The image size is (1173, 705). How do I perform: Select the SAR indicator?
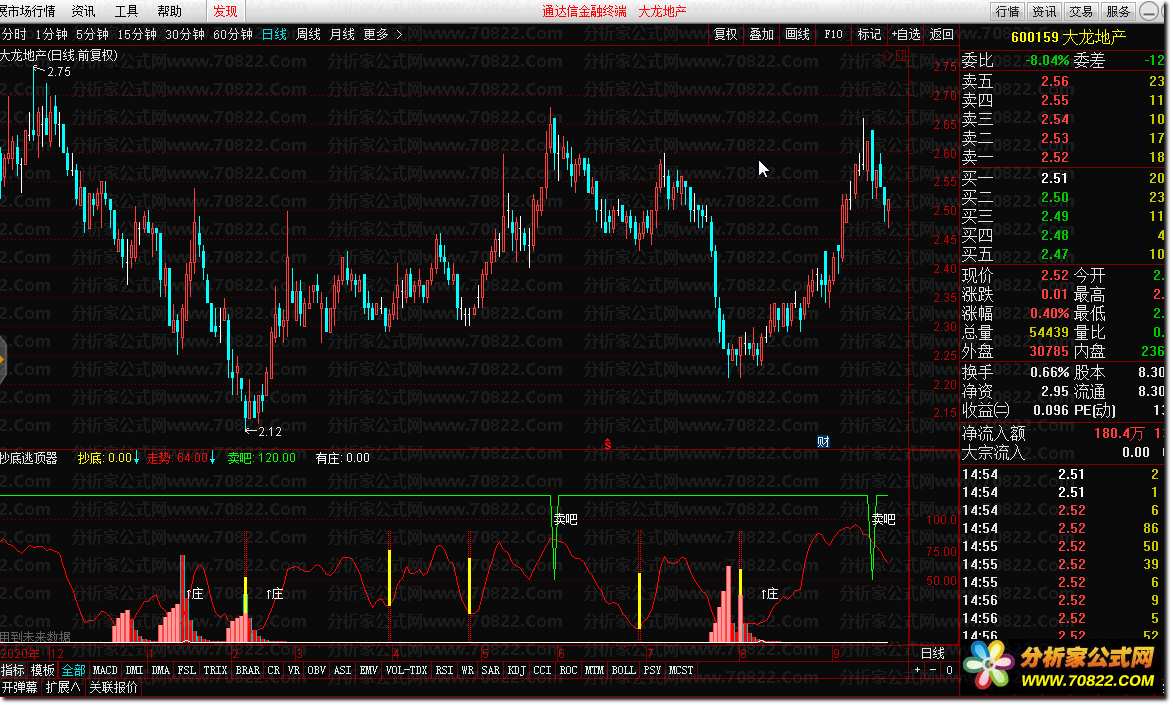tap(491, 671)
